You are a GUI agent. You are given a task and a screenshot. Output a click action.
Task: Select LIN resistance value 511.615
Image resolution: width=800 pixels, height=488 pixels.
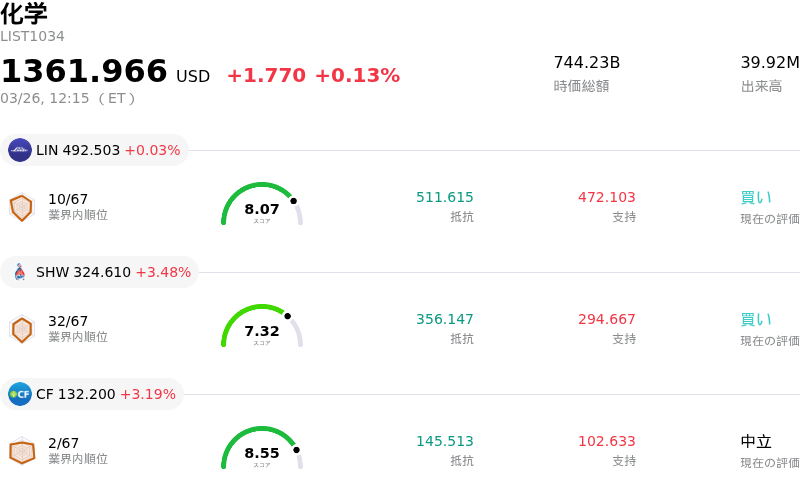click(x=445, y=197)
